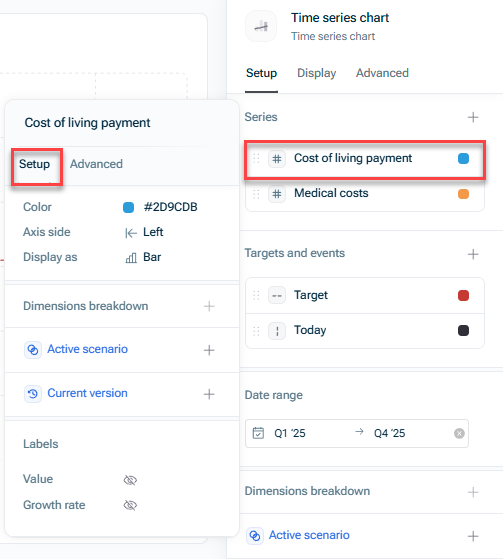Select the Medical costs series row
This screenshot has width=504, height=559.
[364, 194]
